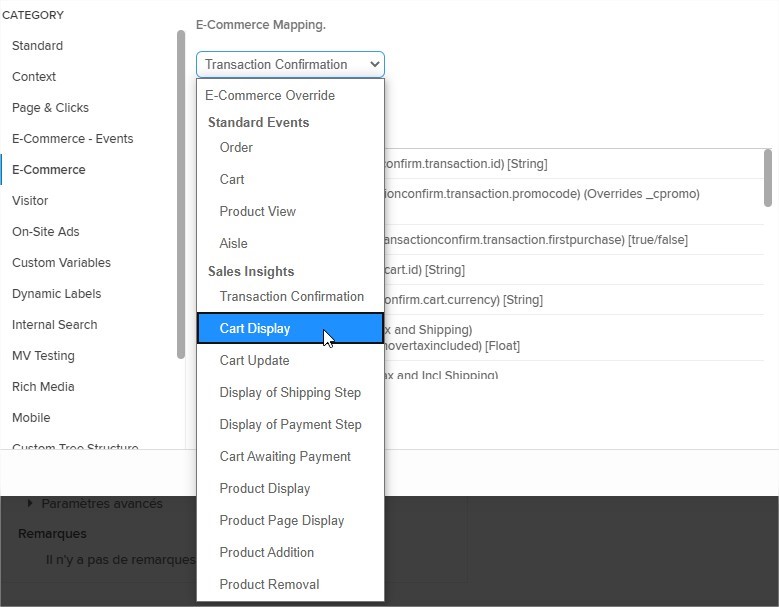Select Cart Update option
Image resolution: width=779 pixels, height=607 pixels.
[254, 361]
